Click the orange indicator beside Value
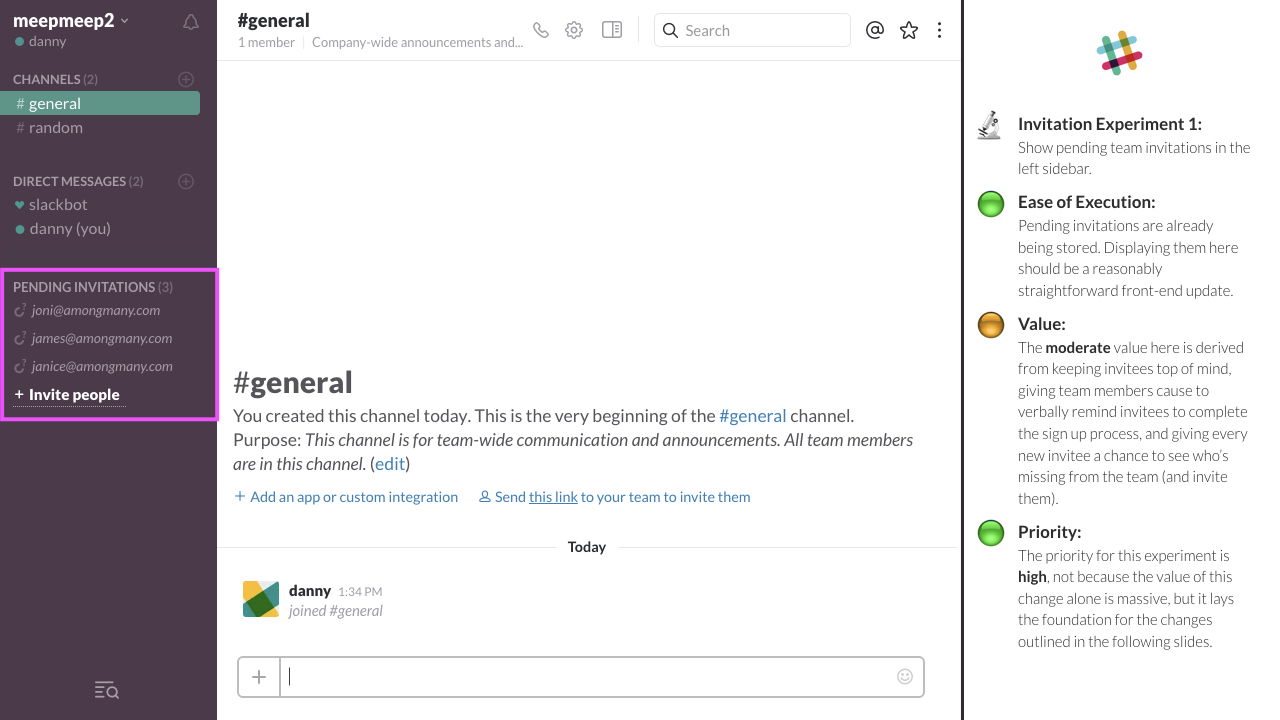The height and width of the screenshot is (720, 1280). (x=990, y=326)
